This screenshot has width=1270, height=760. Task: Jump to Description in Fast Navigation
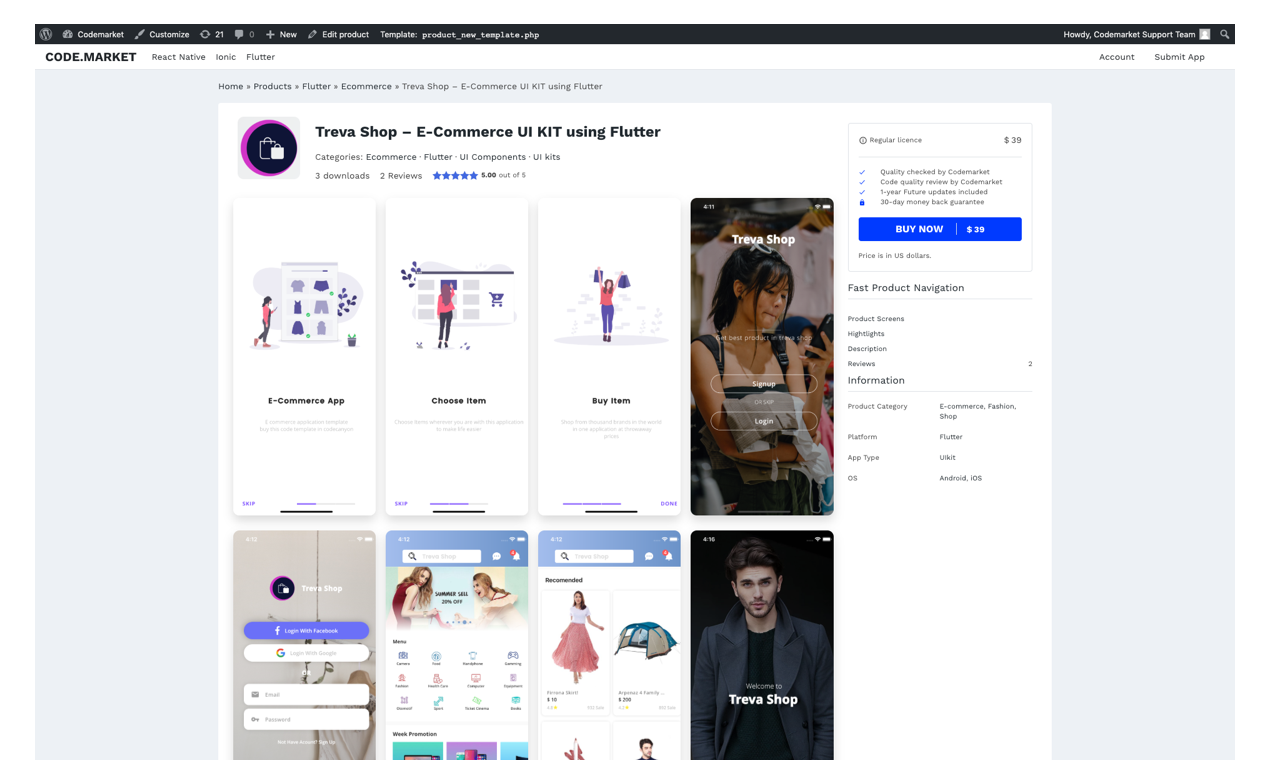(x=867, y=349)
